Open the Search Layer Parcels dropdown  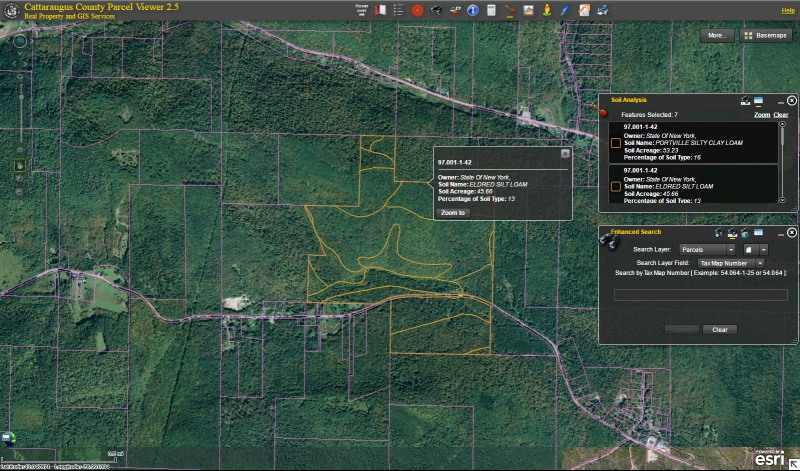click(x=707, y=249)
